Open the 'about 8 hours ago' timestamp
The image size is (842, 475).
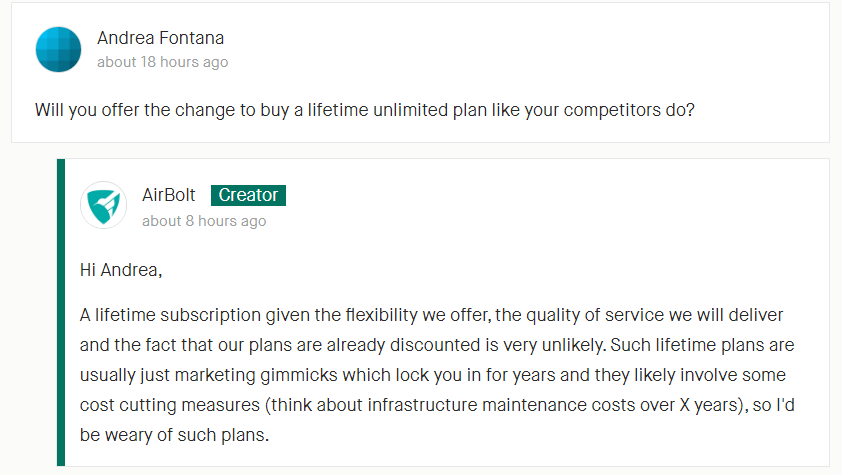coord(204,221)
